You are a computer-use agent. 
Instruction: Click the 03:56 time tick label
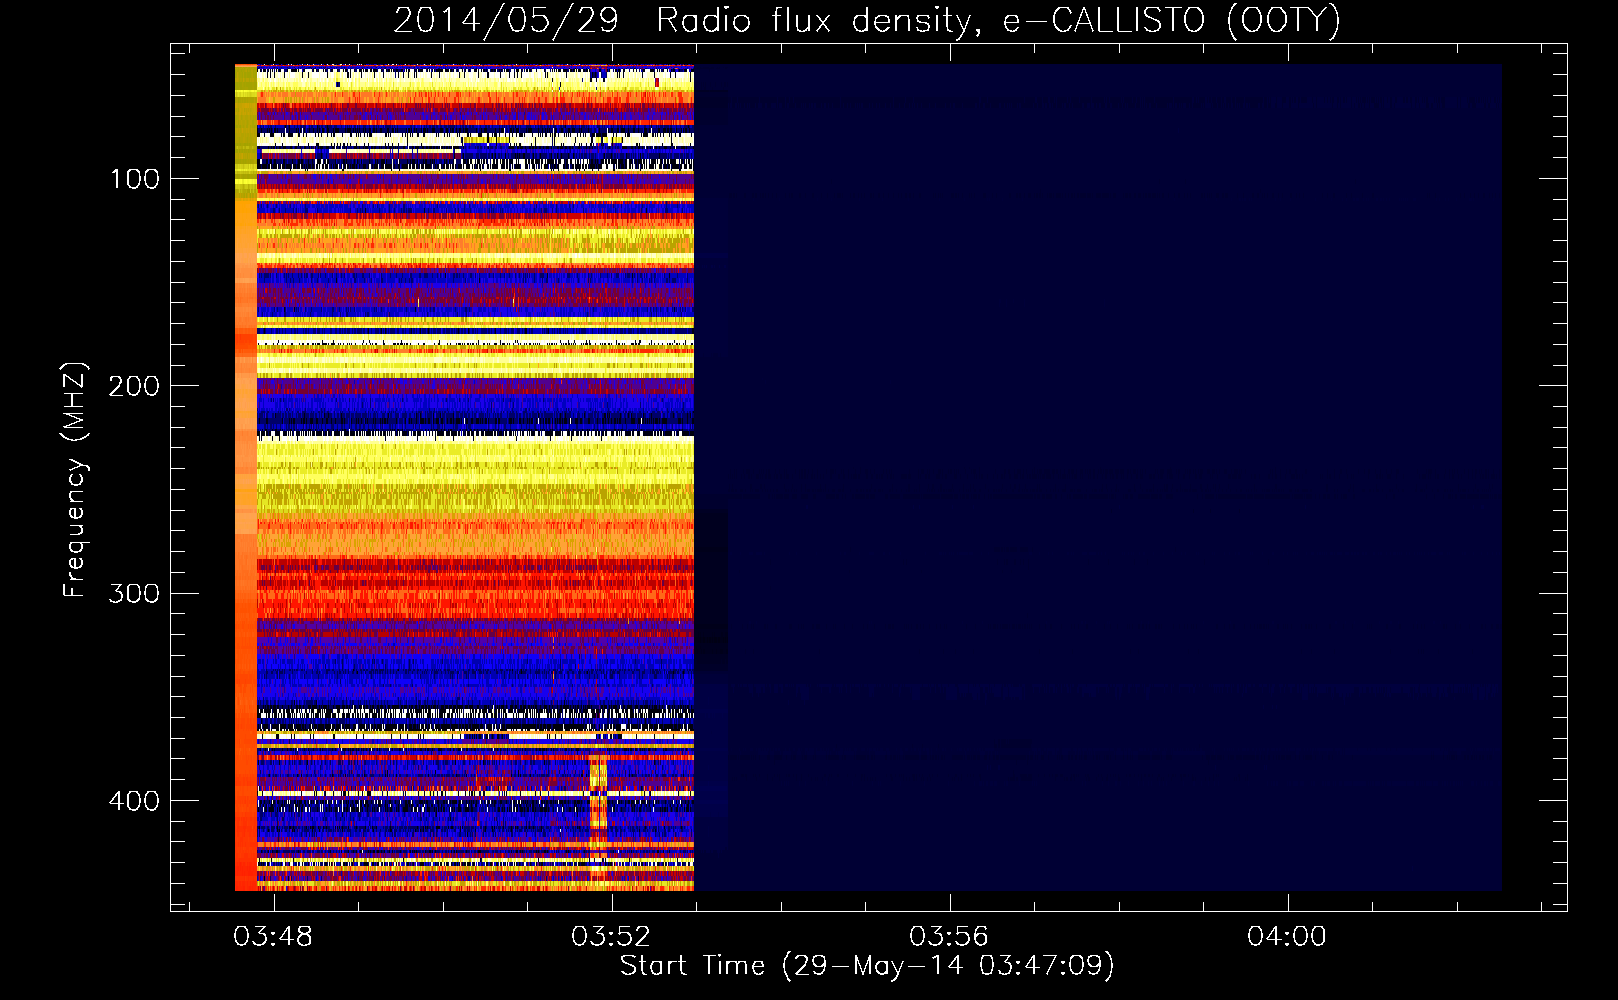pyautogui.click(x=949, y=937)
